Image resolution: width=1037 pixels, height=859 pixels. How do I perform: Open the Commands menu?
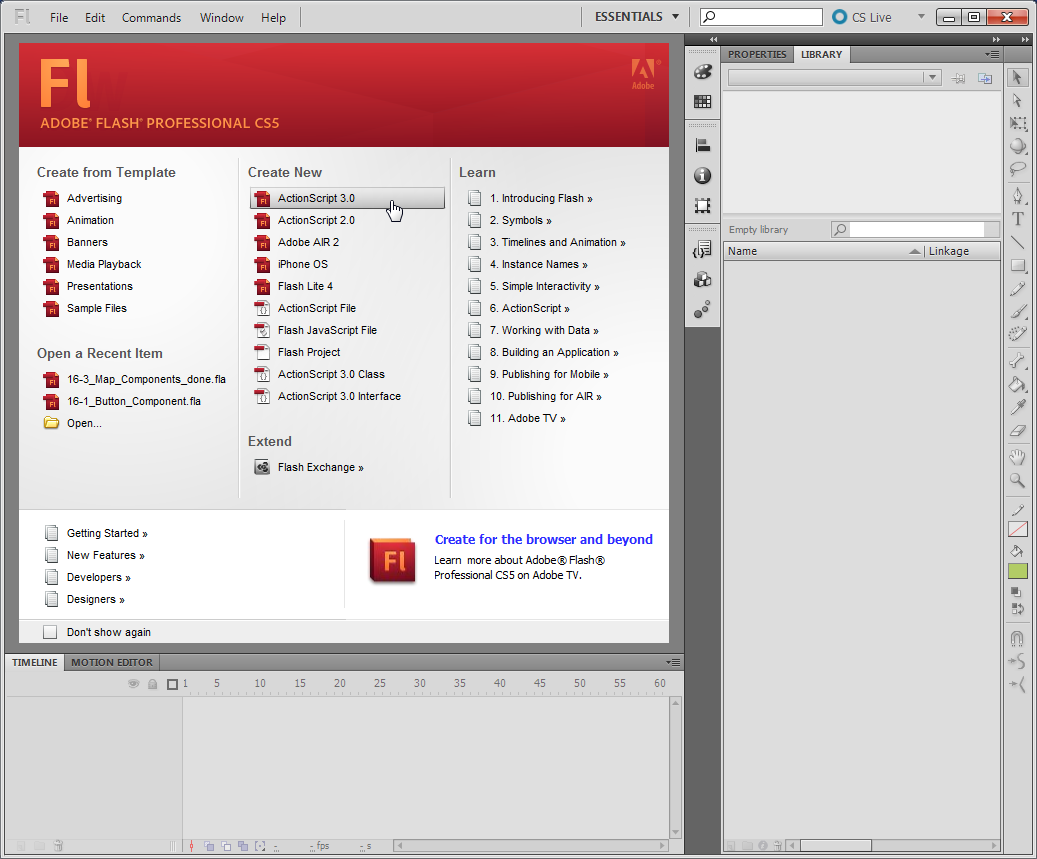tap(151, 18)
